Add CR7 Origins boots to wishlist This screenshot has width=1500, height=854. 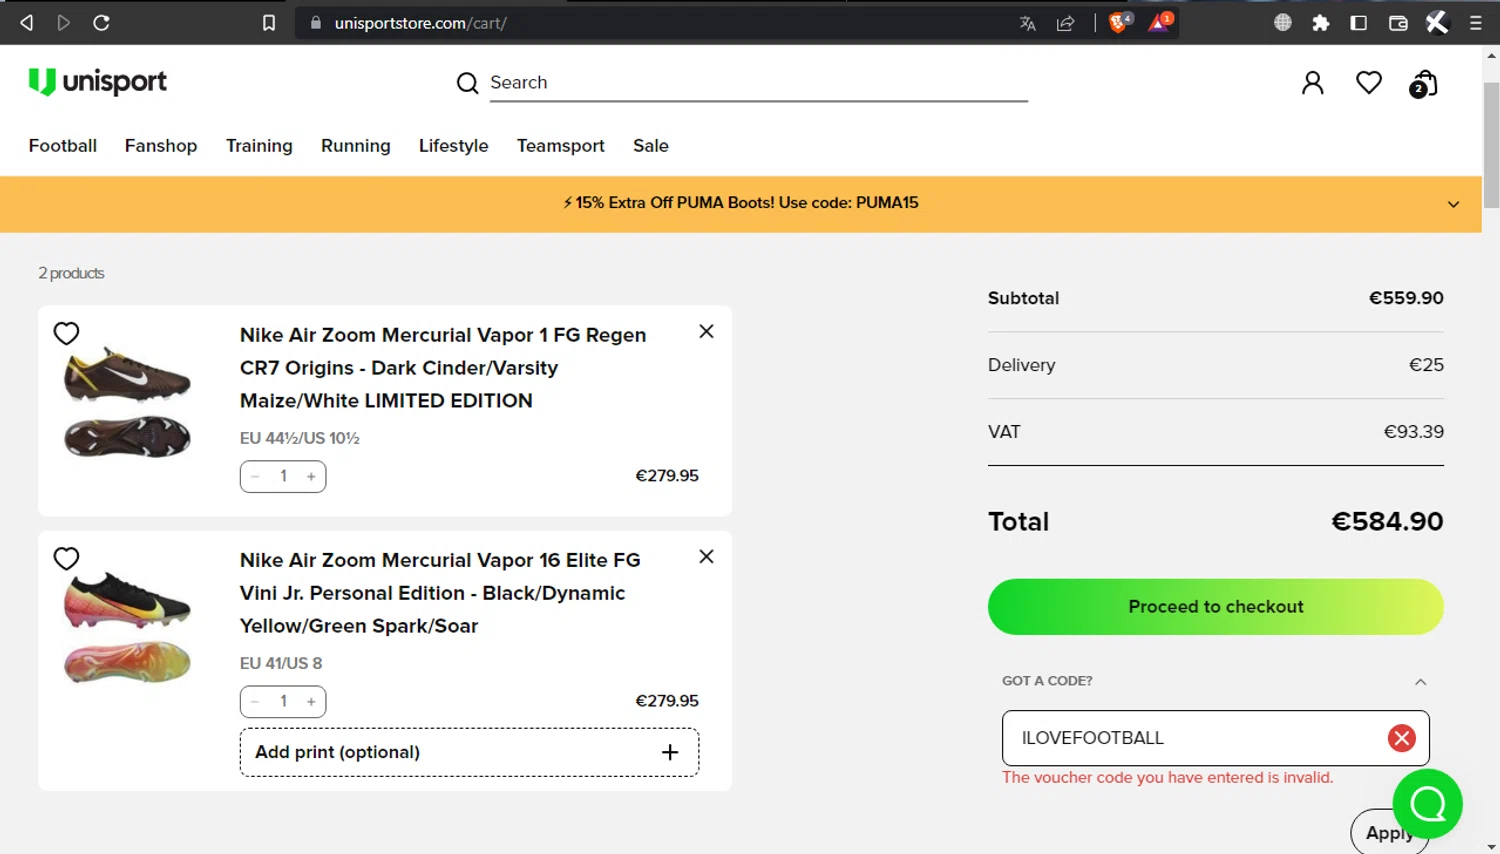coord(66,333)
